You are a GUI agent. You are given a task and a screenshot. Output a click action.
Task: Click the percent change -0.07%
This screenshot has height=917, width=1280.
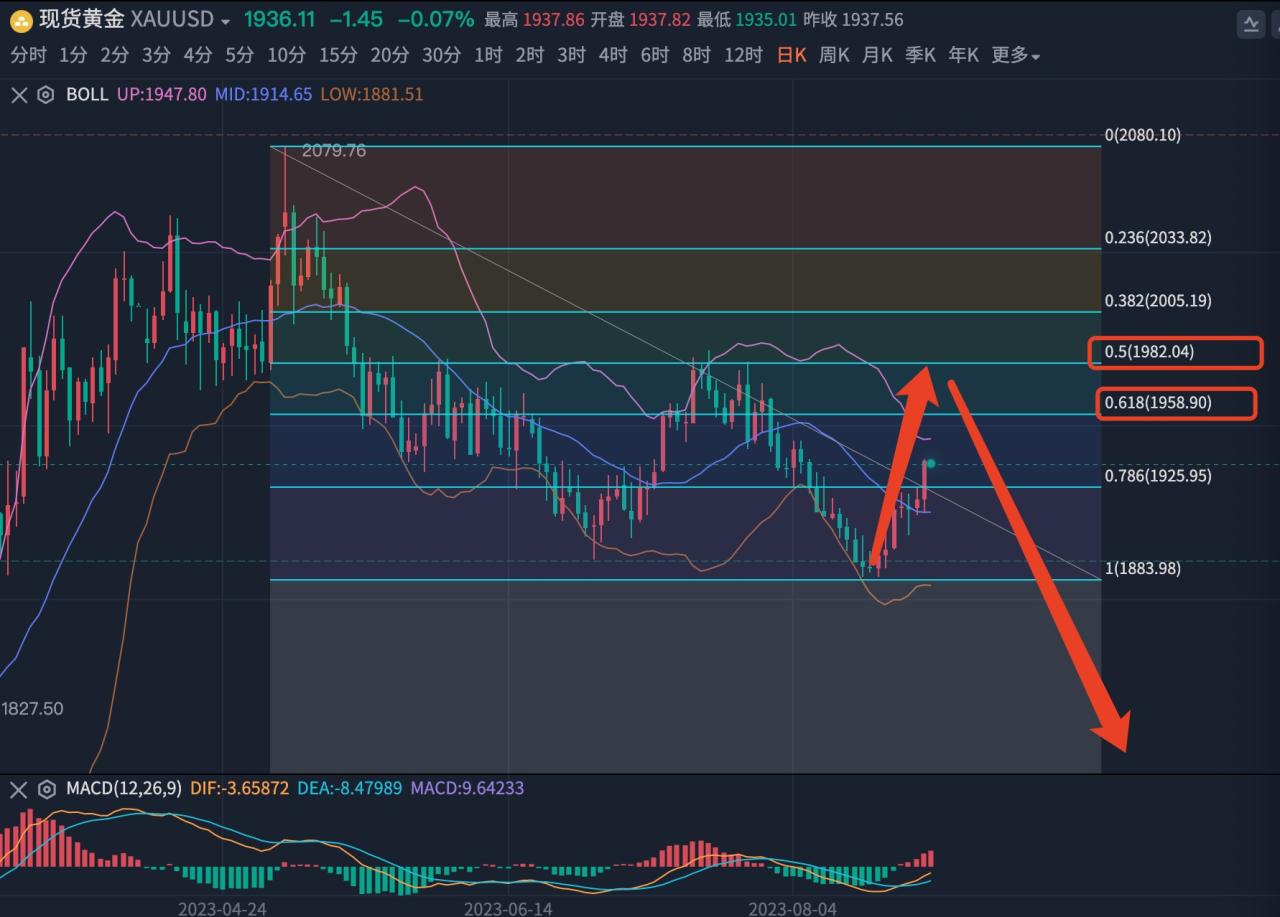[x=436, y=21]
